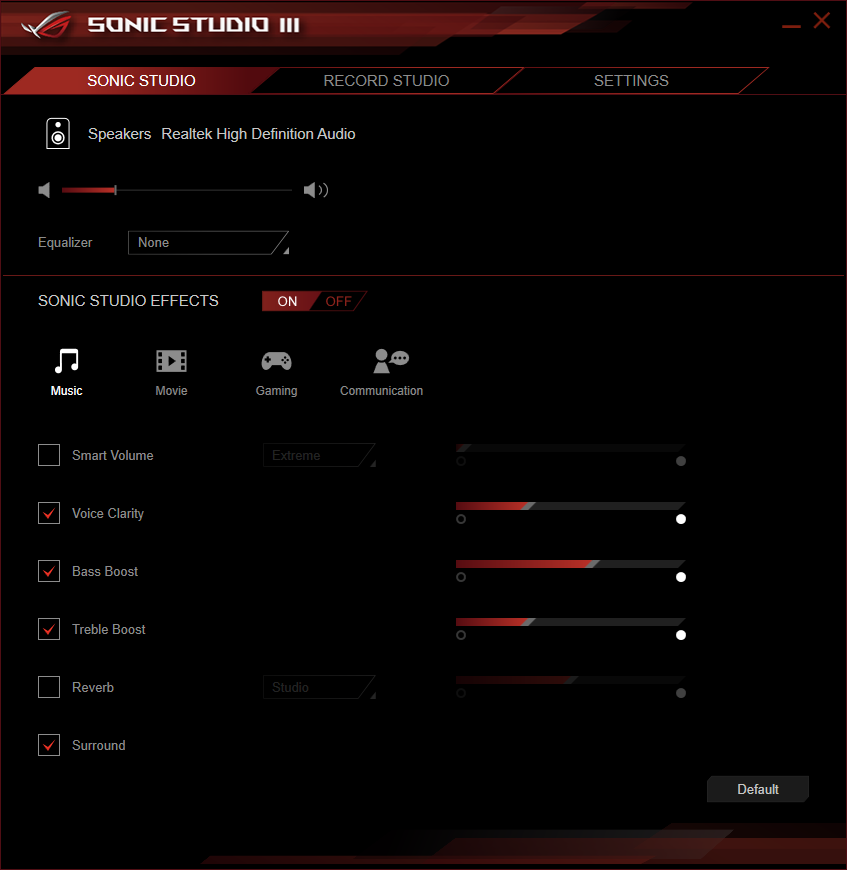Screen dimensions: 847x870
Task: Click the Surround label text
Action: [x=99, y=745]
